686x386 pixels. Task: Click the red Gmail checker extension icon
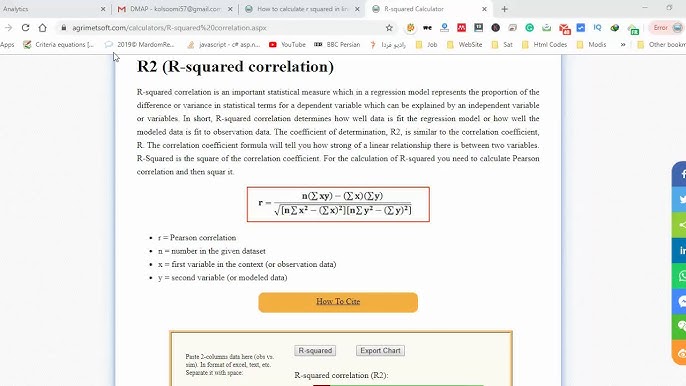(x=564, y=28)
